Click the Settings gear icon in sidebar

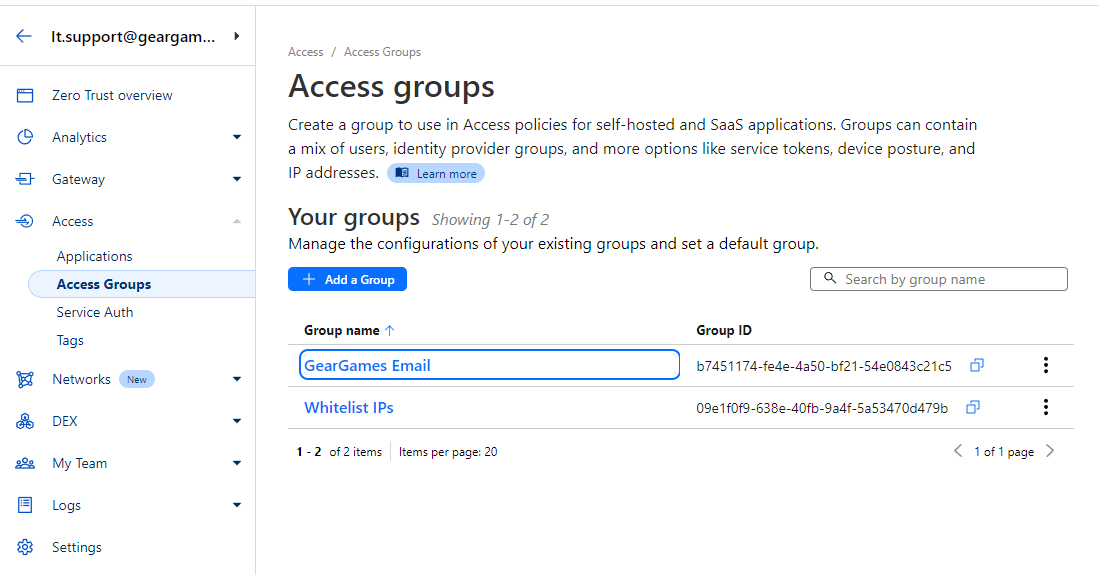click(x=25, y=547)
